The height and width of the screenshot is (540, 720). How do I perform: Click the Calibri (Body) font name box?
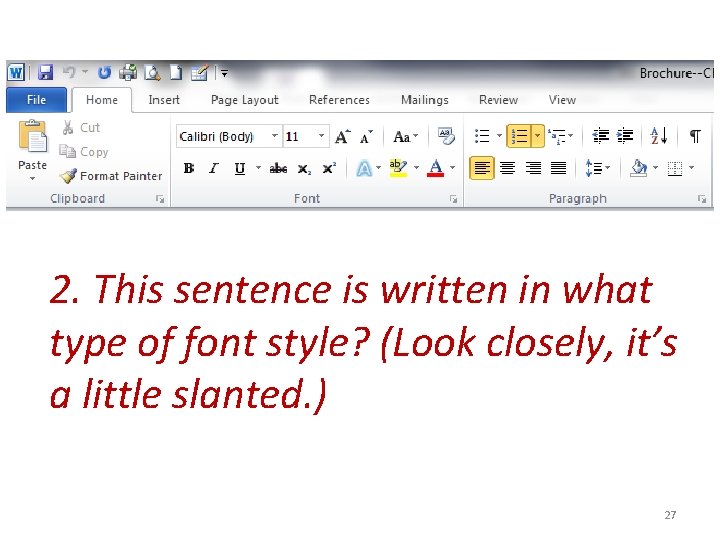[x=223, y=136]
